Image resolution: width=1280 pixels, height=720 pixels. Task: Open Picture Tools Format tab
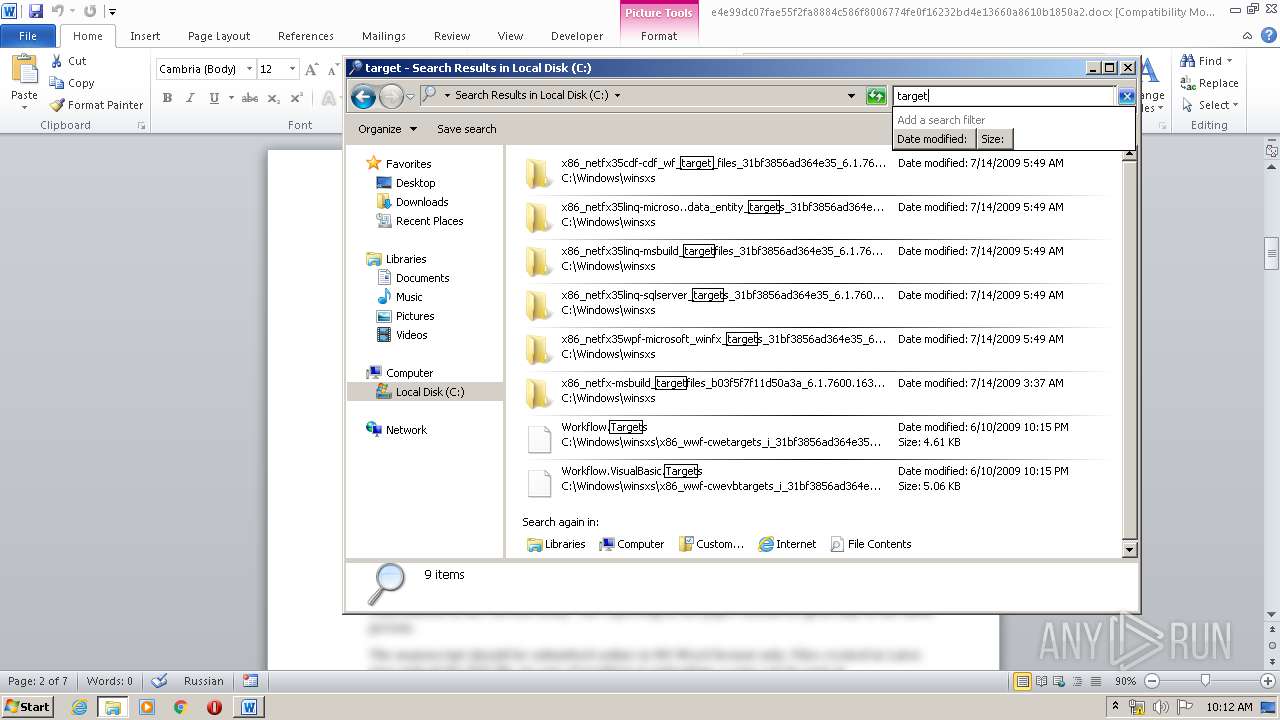point(659,36)
